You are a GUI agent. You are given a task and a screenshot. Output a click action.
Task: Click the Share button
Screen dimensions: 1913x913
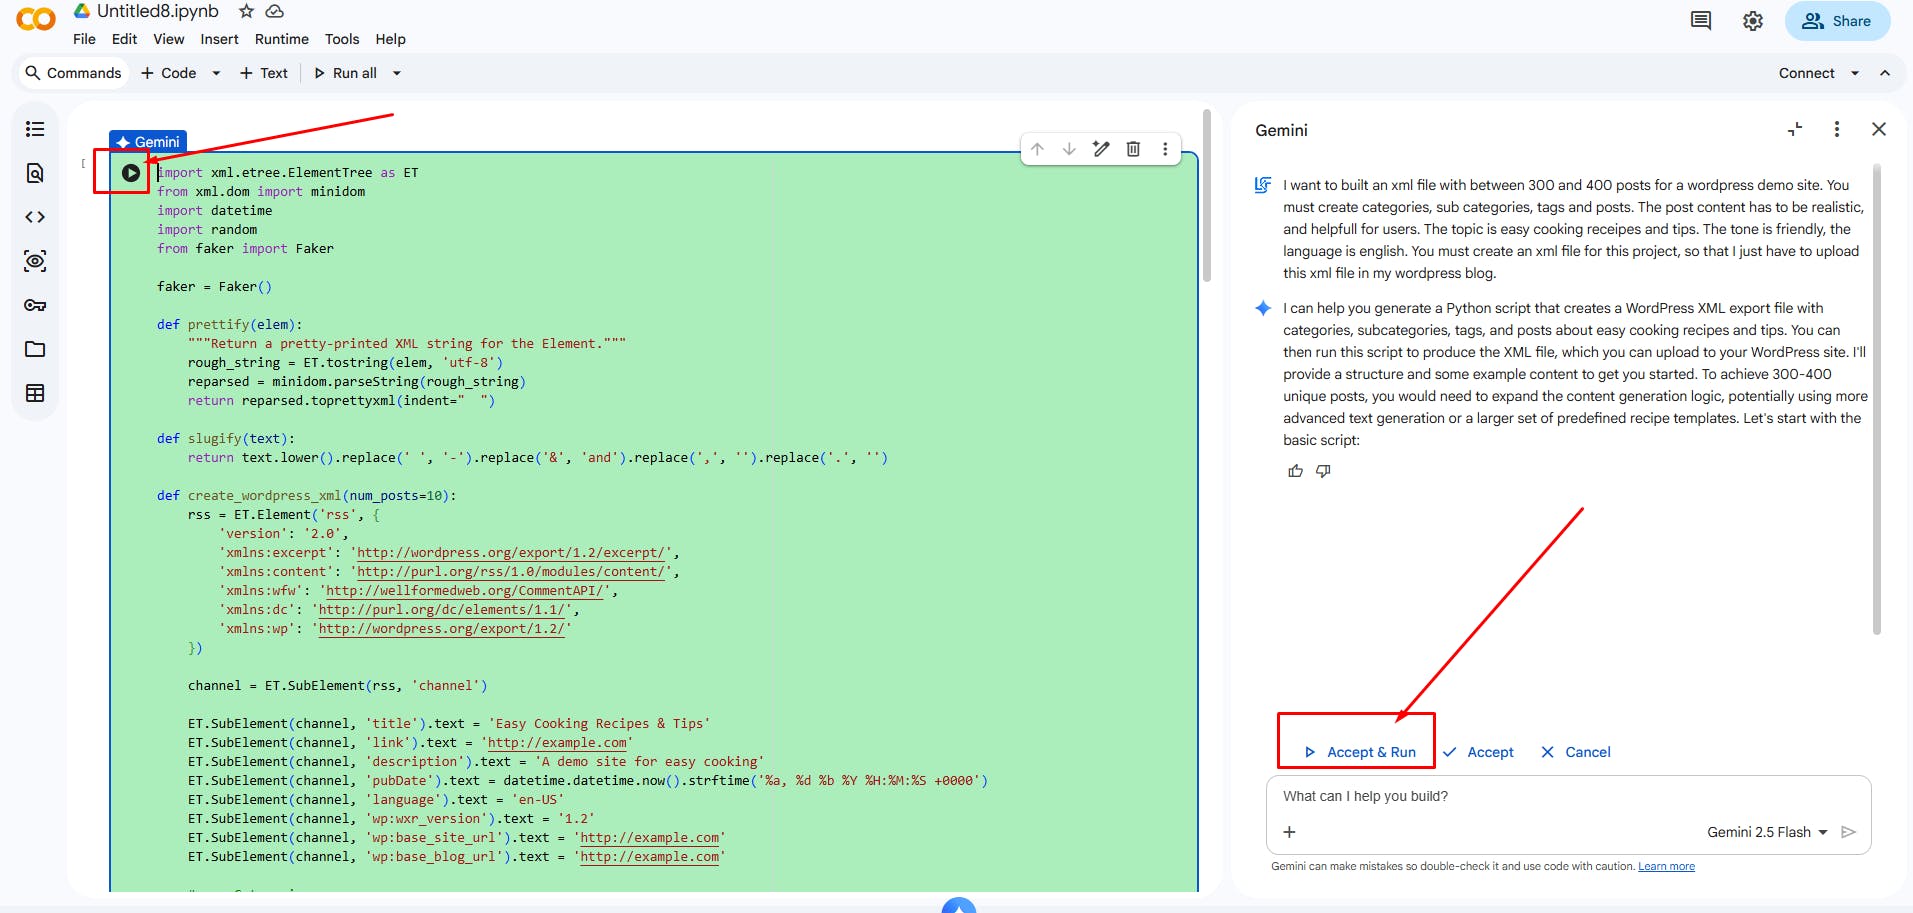(x=1837, y=21)
